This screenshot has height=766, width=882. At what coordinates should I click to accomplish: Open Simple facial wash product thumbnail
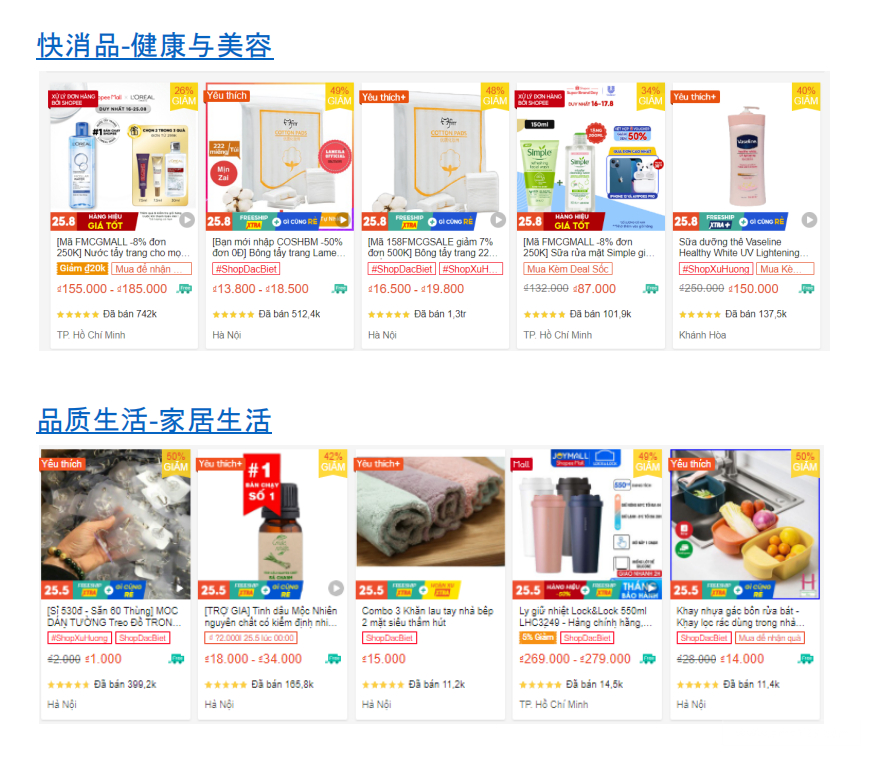tap(590, 157)
